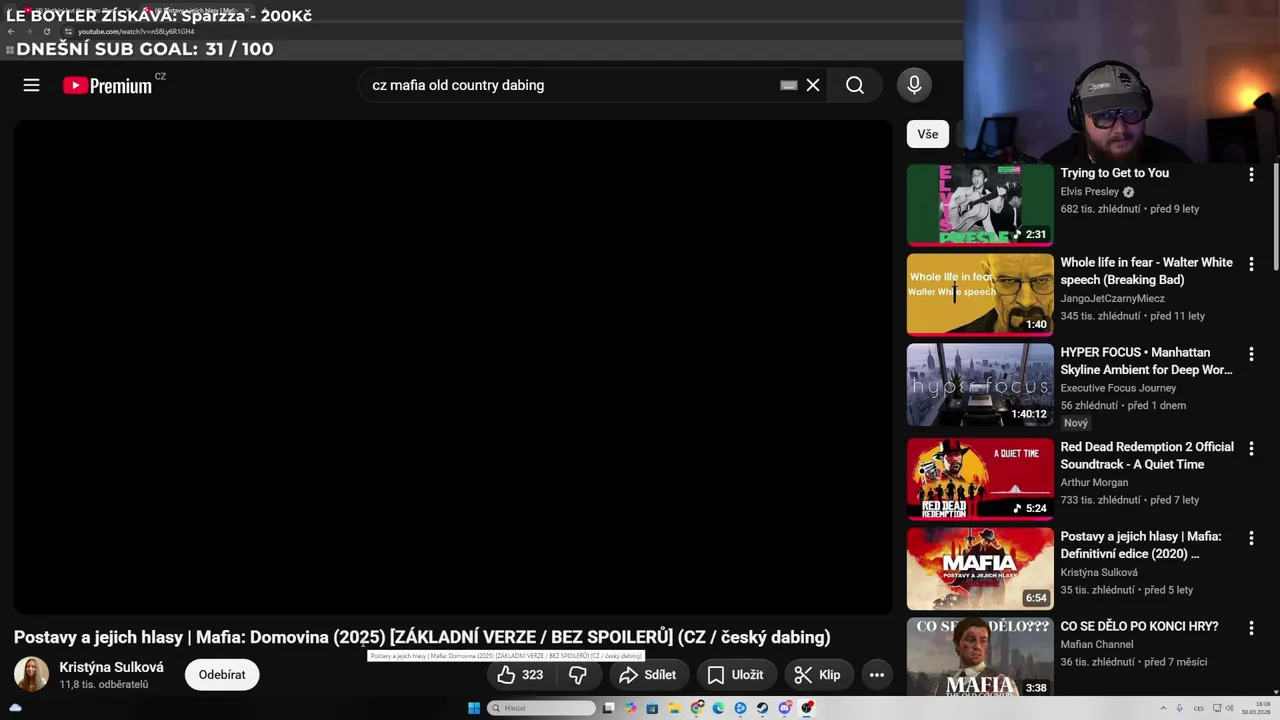This screenshot has height=720, width=1280.
Task: Open the tray volume icon
Action: (x=1229, y=708)
